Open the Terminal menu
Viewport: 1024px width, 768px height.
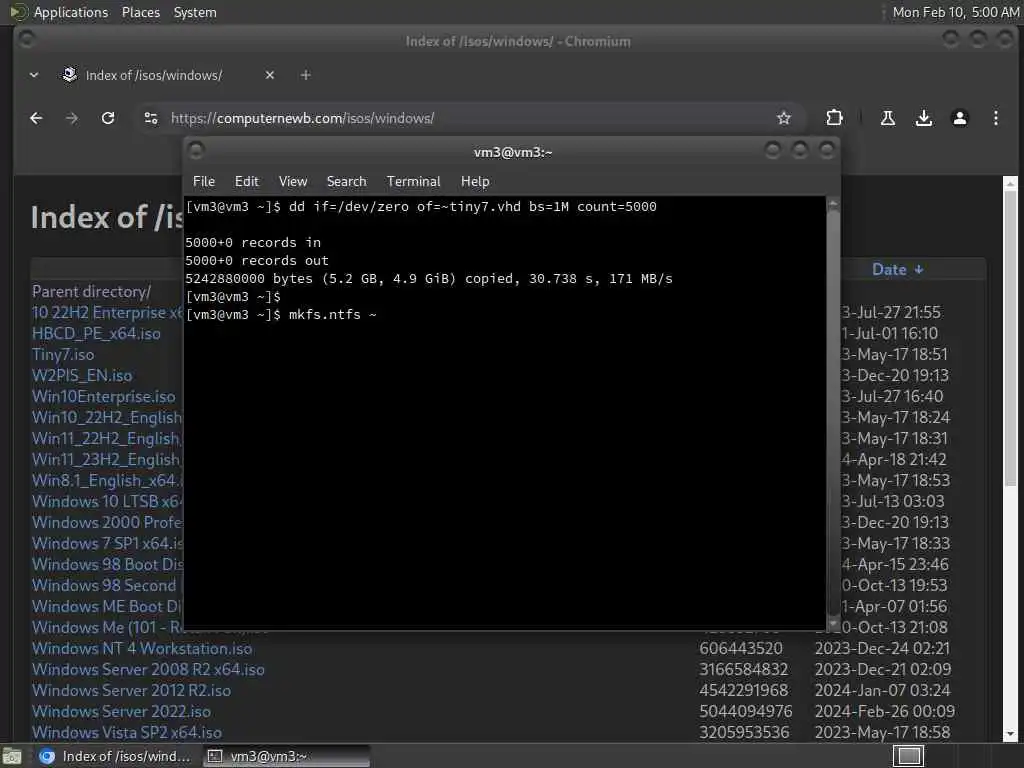point(413,182)
